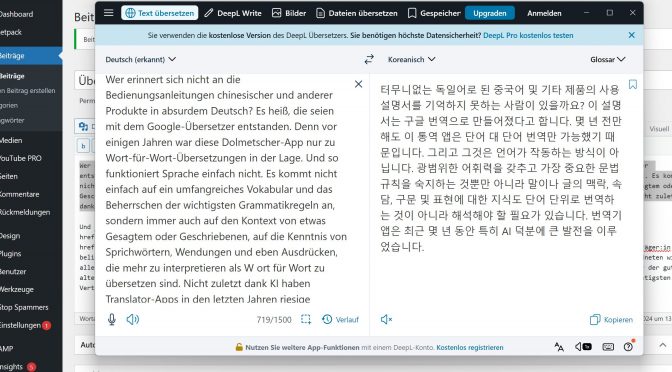672x372 pixels.
Task: Switch to DeepL Write tab
Action: click(x=233, y=13)
